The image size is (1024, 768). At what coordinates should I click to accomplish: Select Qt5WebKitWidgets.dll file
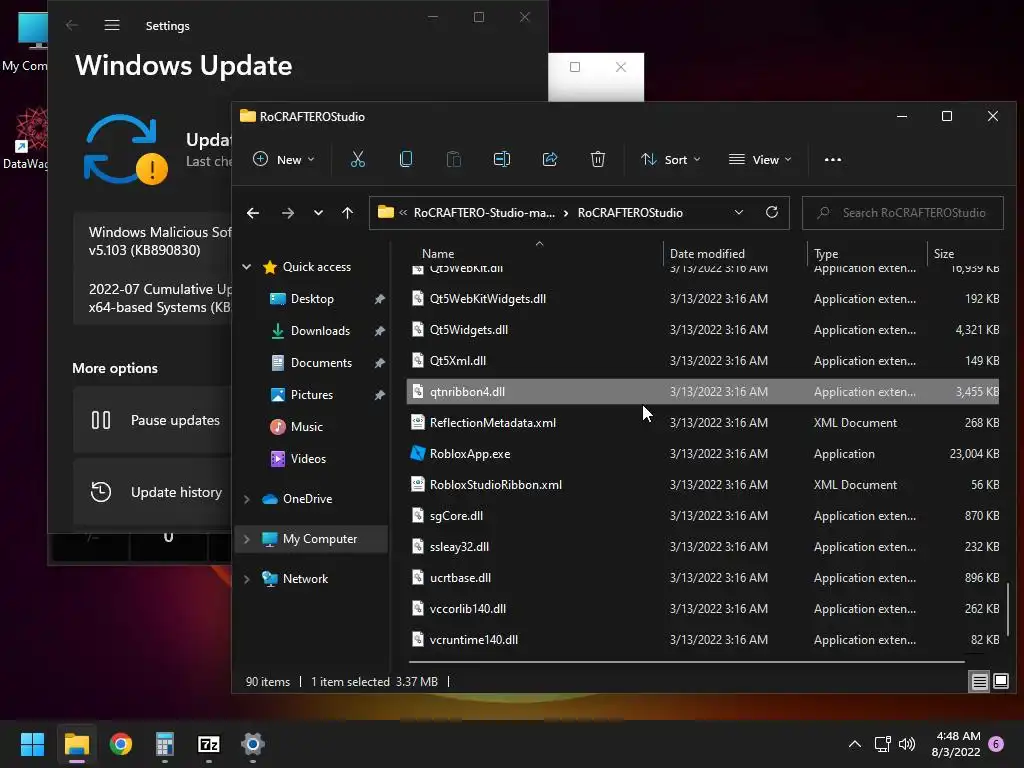click(x=703, y=298)
